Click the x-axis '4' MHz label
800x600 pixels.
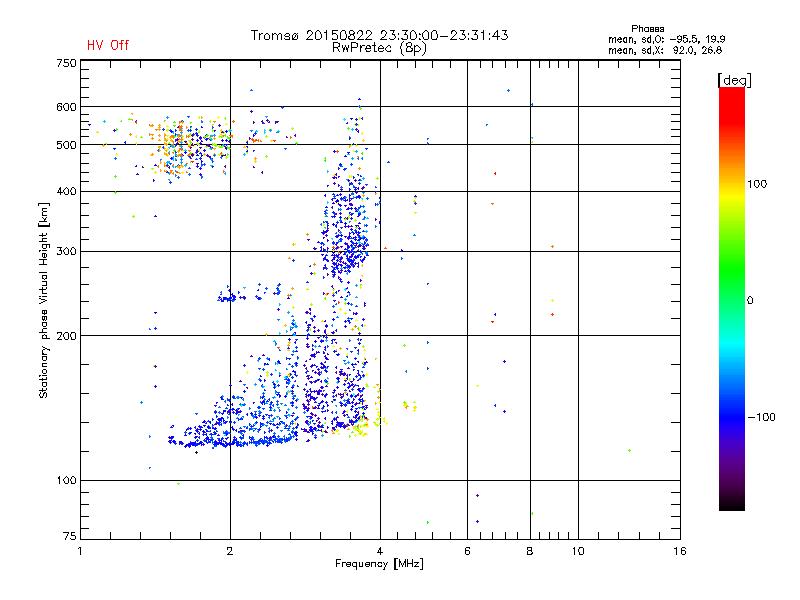pyautogui.click(x=380, y=551)
